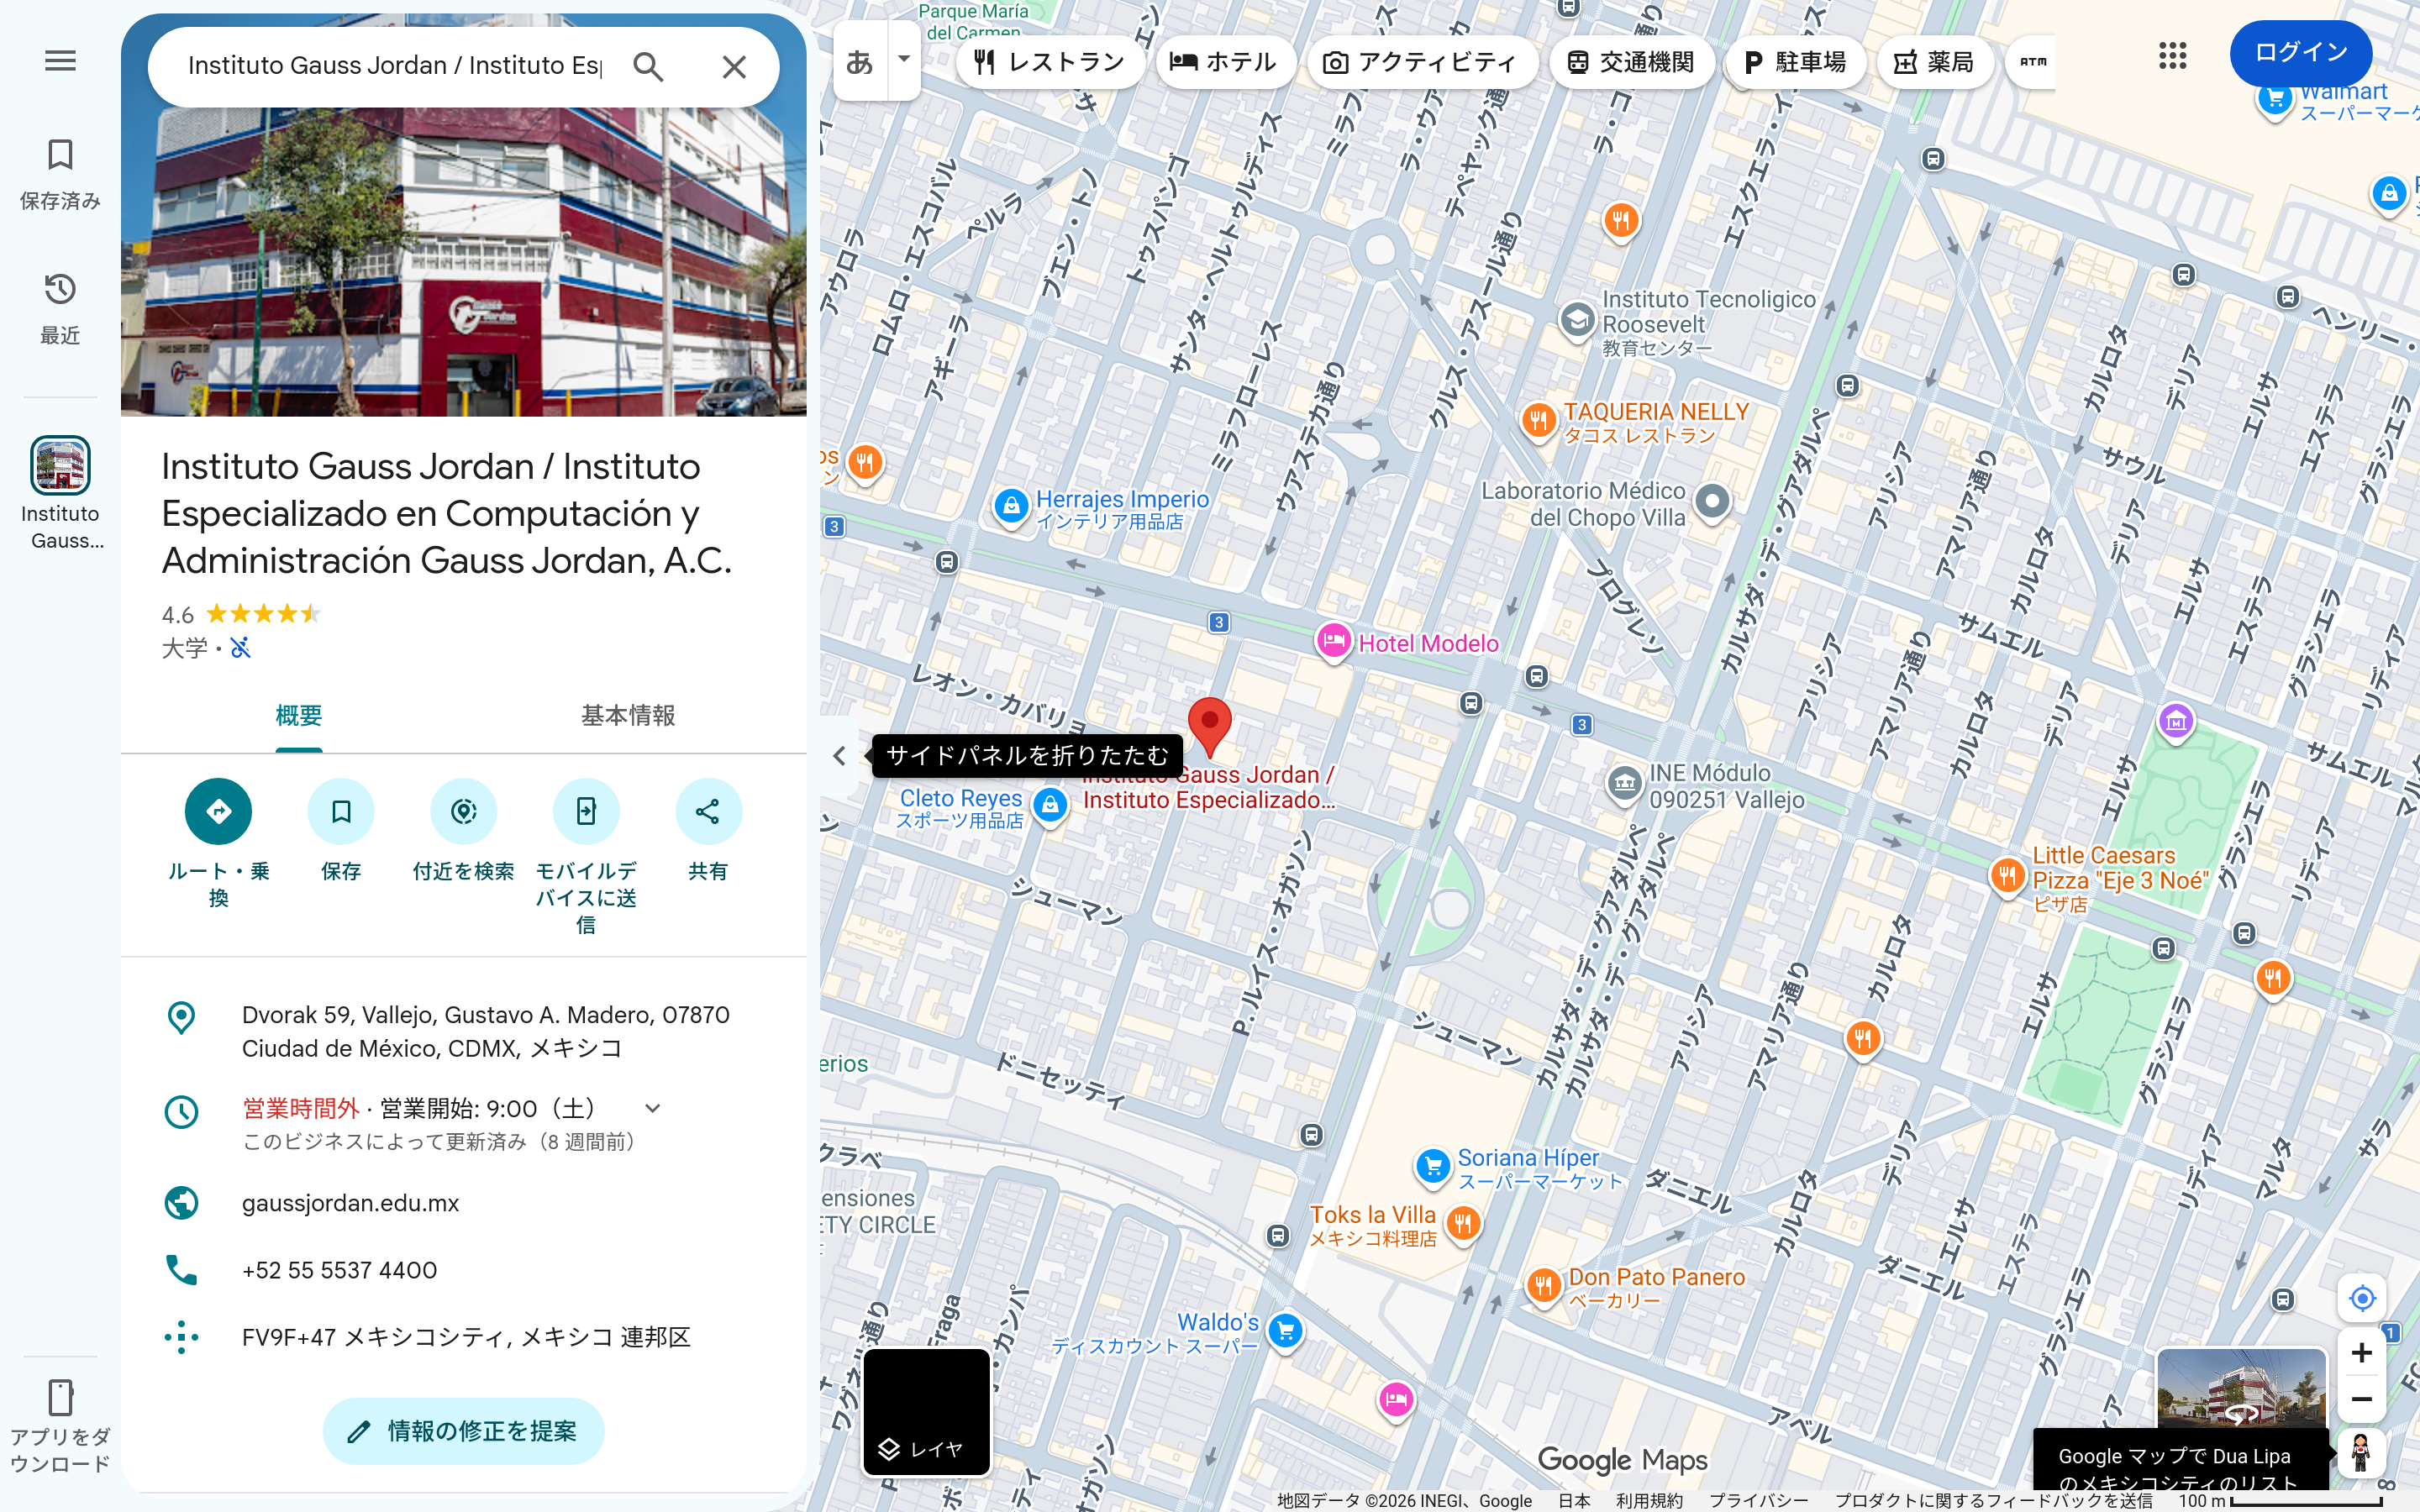Click the Search nearby (付近を検索) icon
The width and height of the screenshot is (2420, 1512).
coord(463,811)
